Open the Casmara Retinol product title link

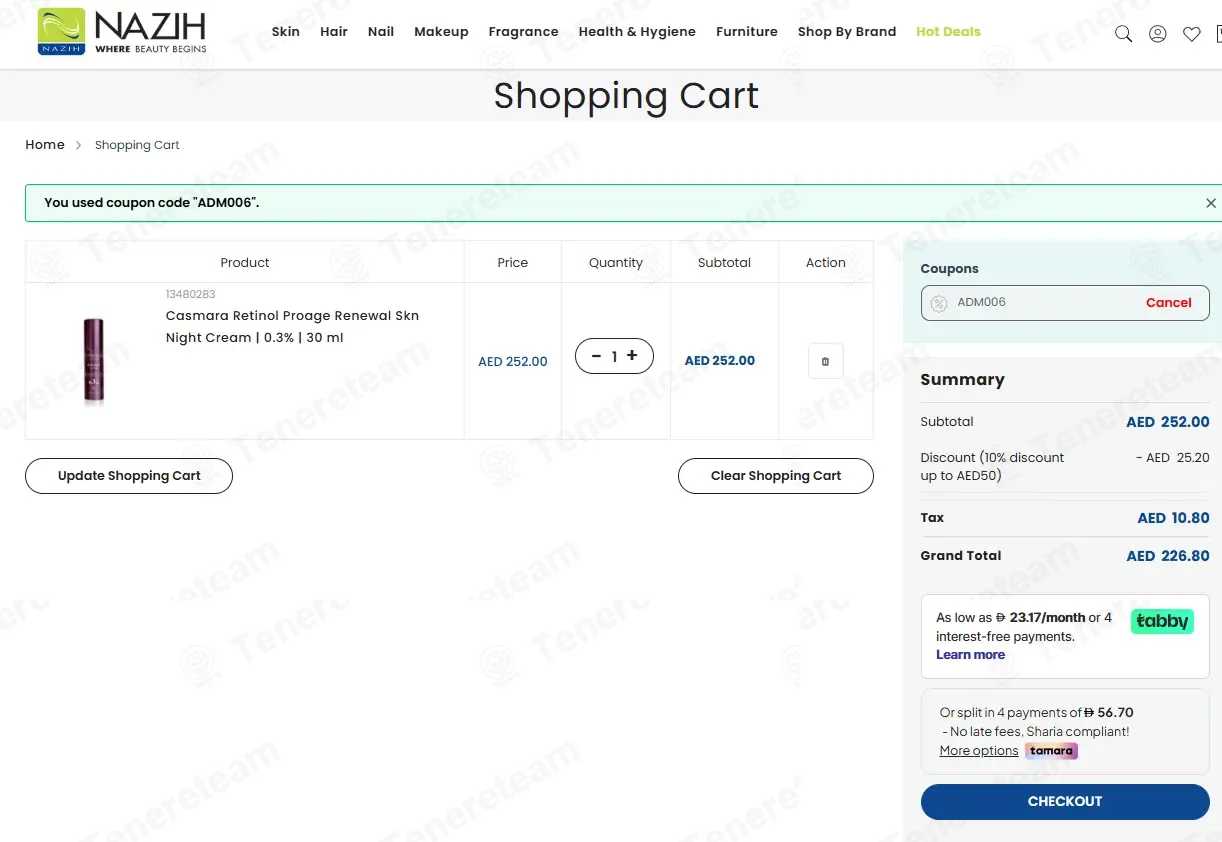(292, 327)
